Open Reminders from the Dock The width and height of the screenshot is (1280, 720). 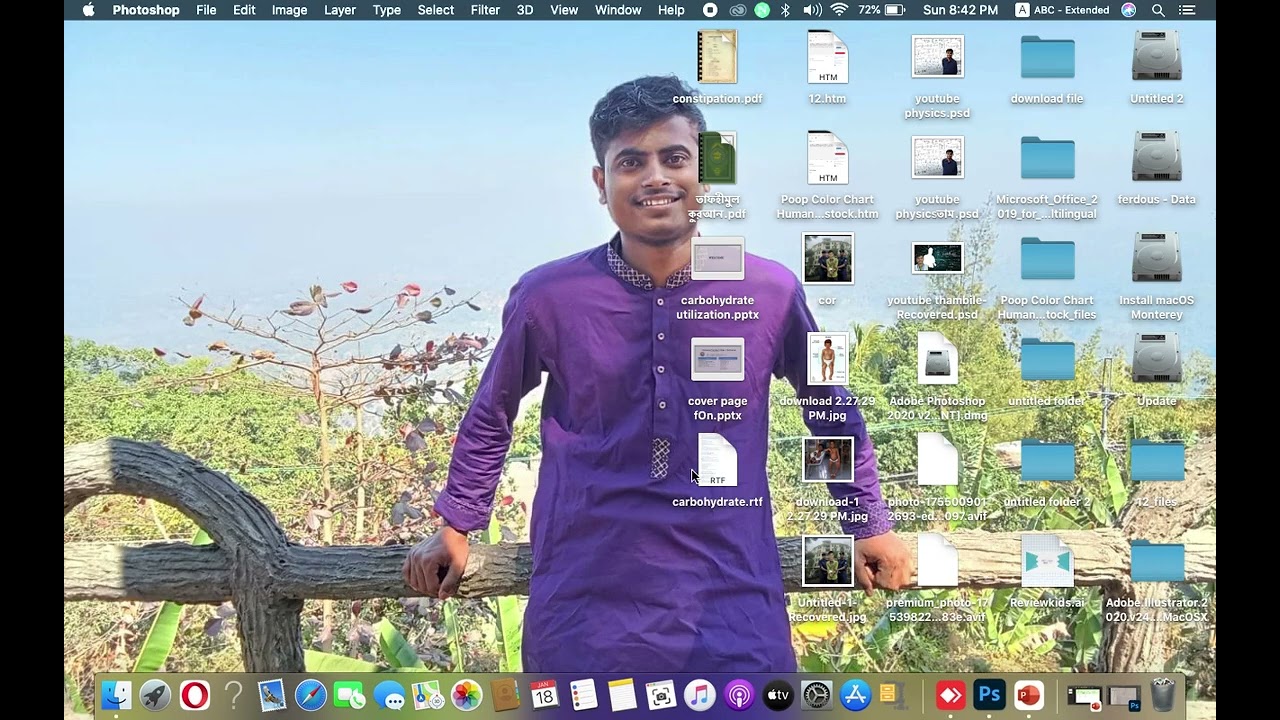[x=583, y=695]
